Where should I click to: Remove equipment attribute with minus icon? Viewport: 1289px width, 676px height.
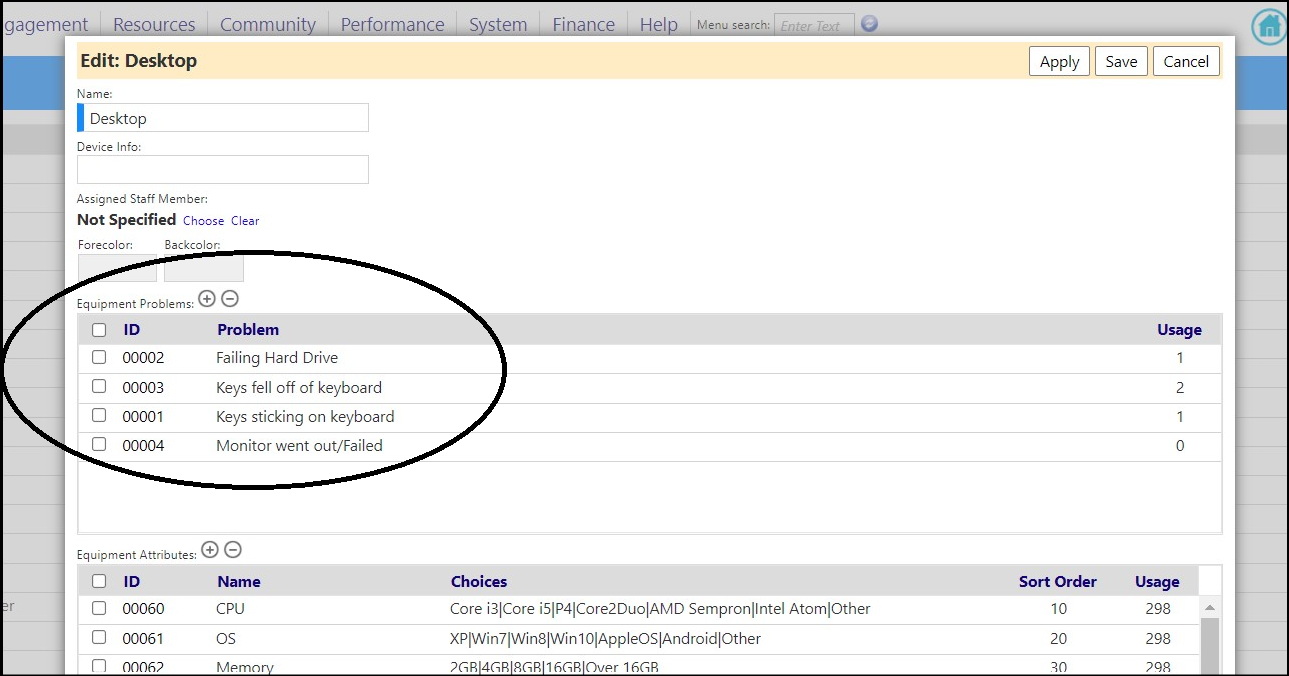pos(232,549)
